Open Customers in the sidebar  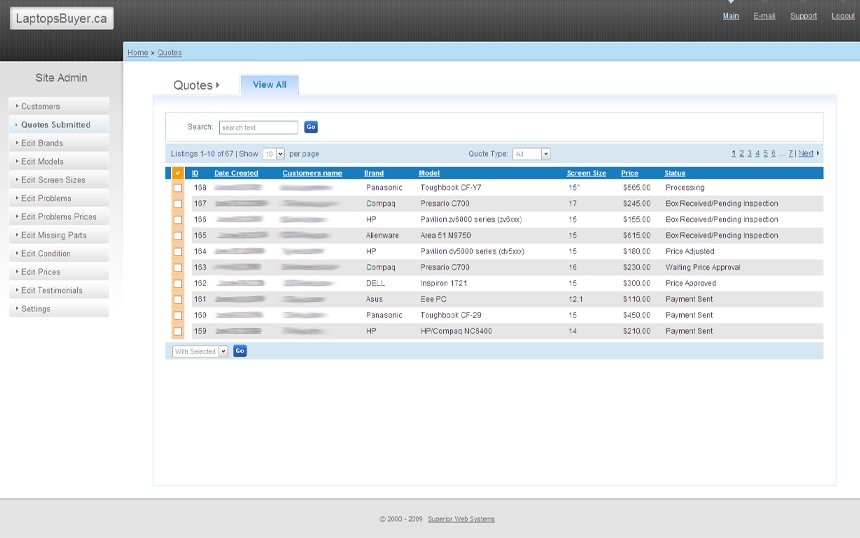click(x=59, y=106)
